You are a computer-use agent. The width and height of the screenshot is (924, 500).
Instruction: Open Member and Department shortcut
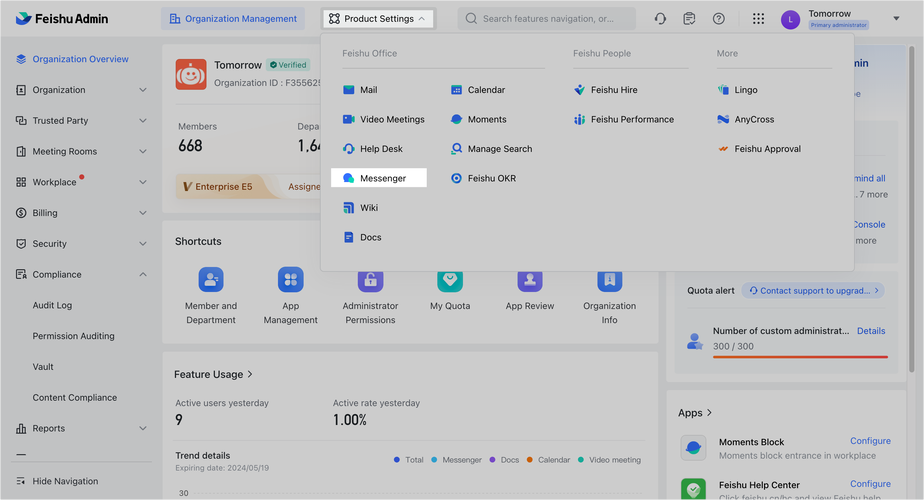click(x=211, y=297)
